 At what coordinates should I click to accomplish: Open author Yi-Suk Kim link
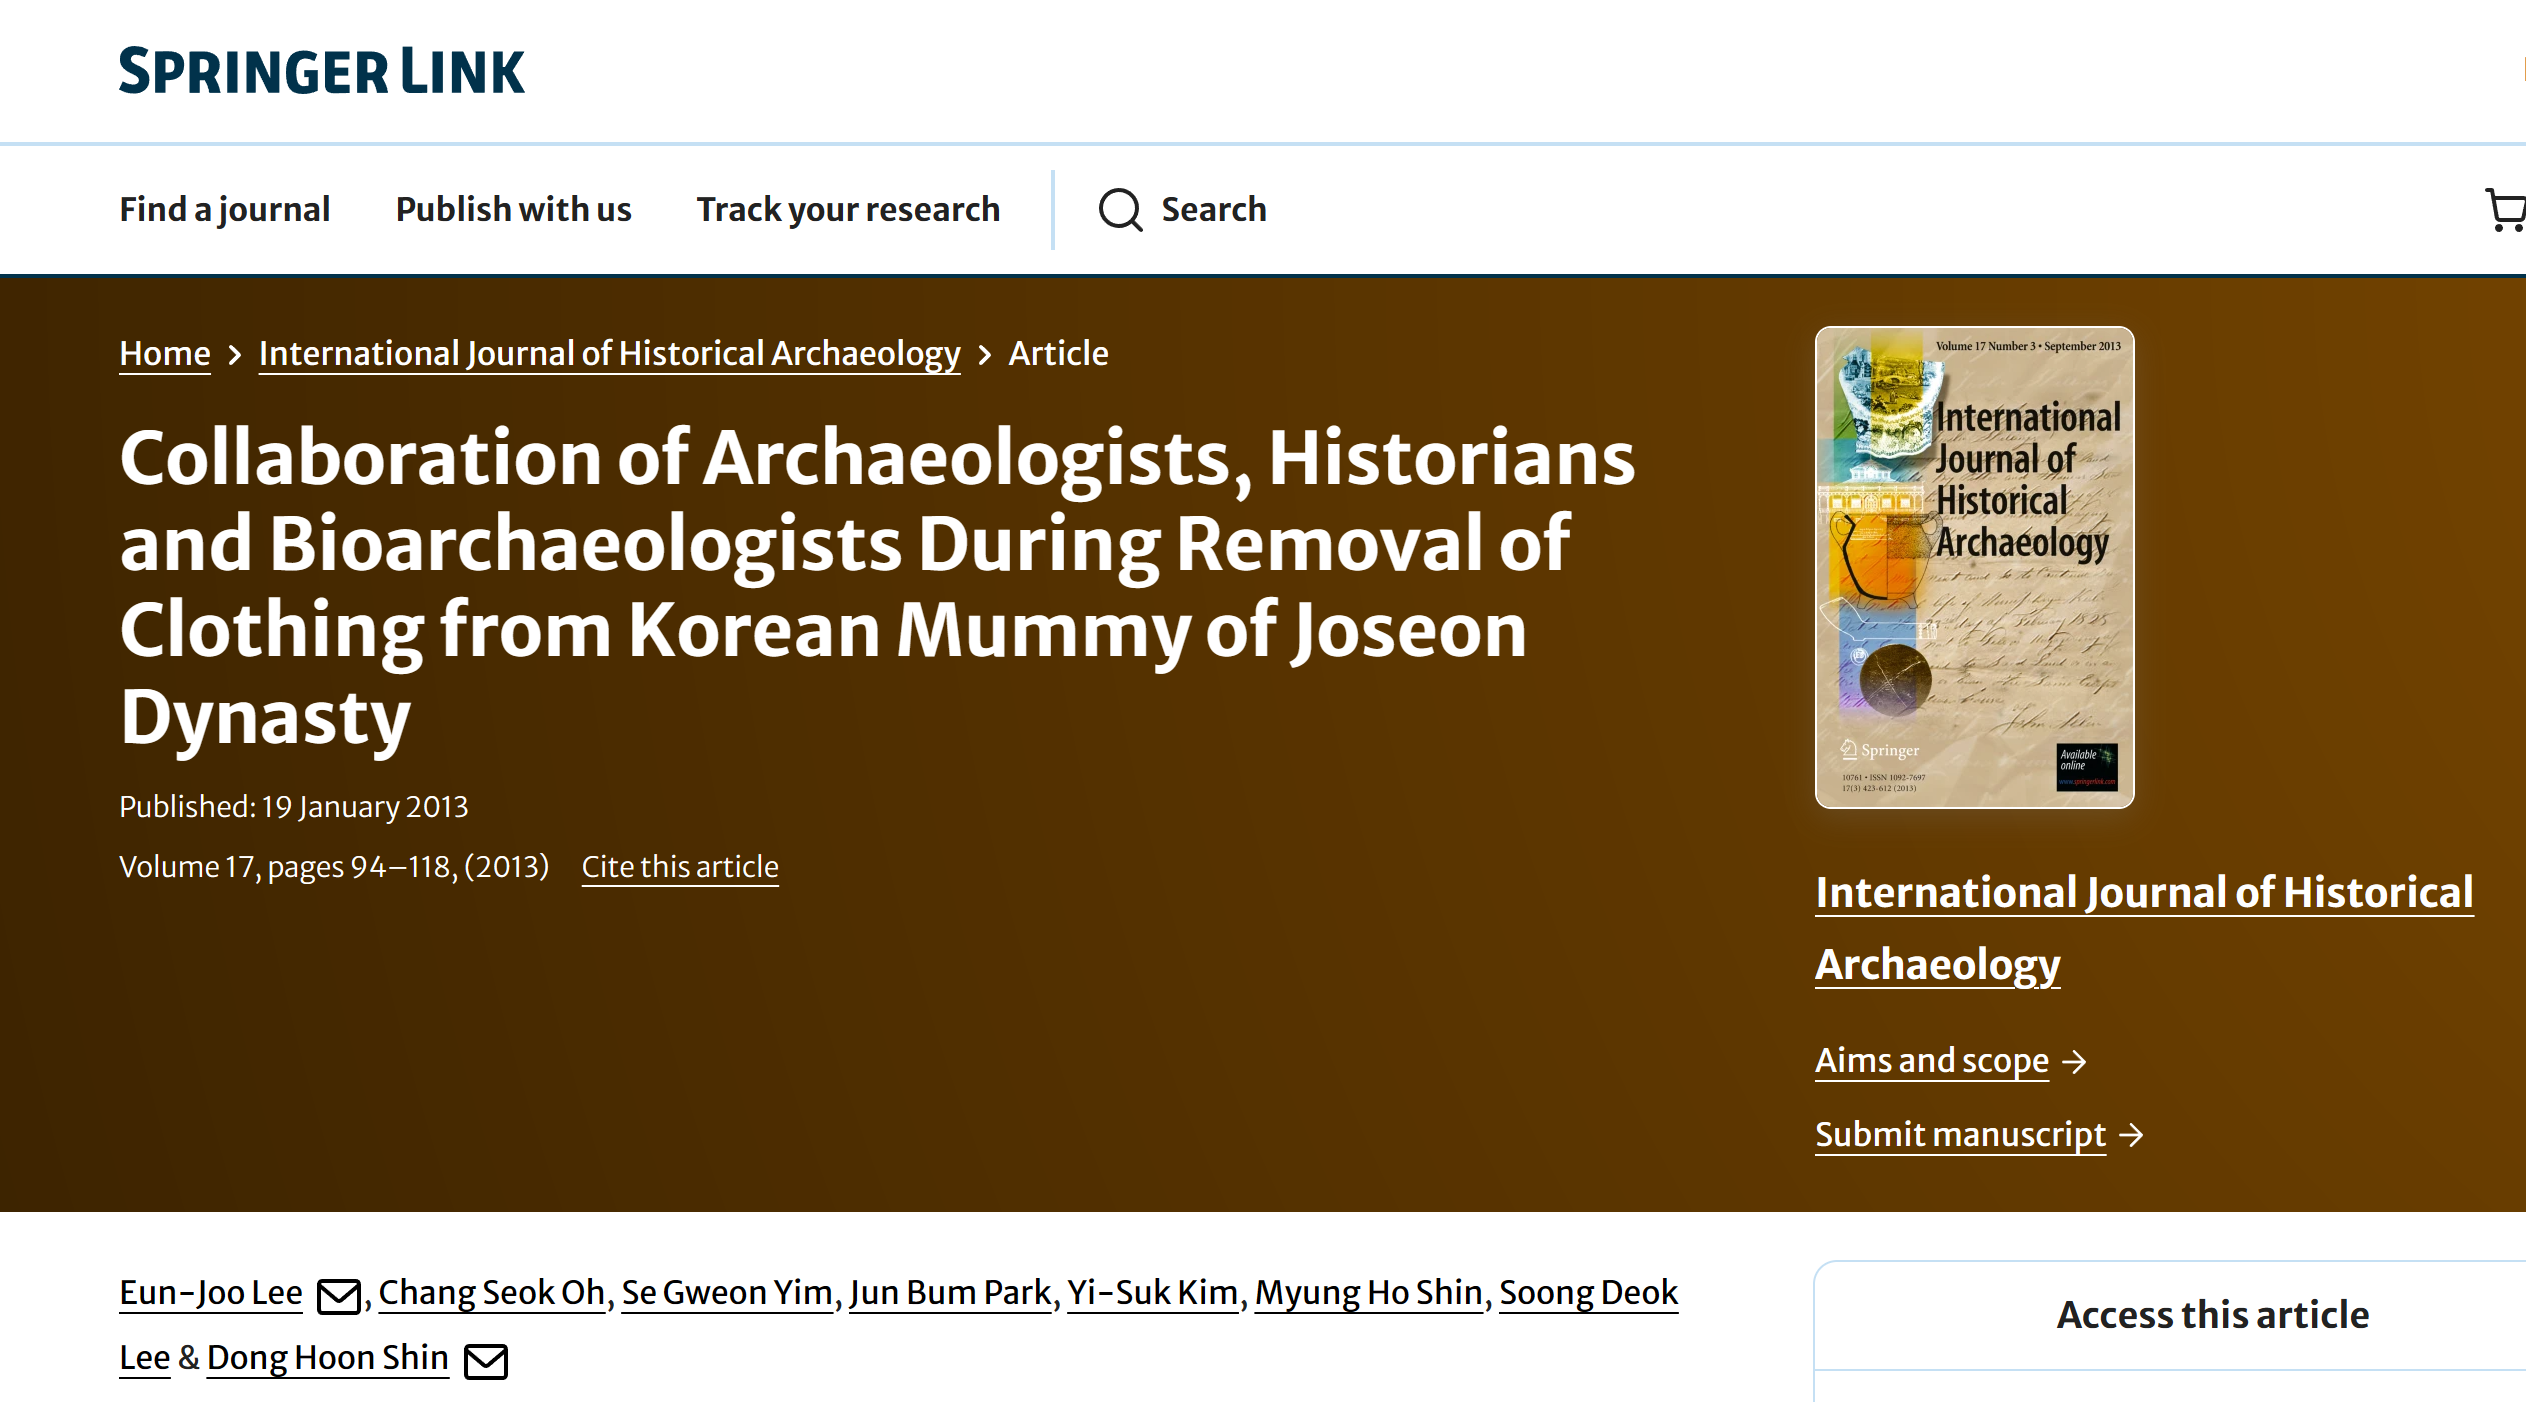point(1152,1292)
